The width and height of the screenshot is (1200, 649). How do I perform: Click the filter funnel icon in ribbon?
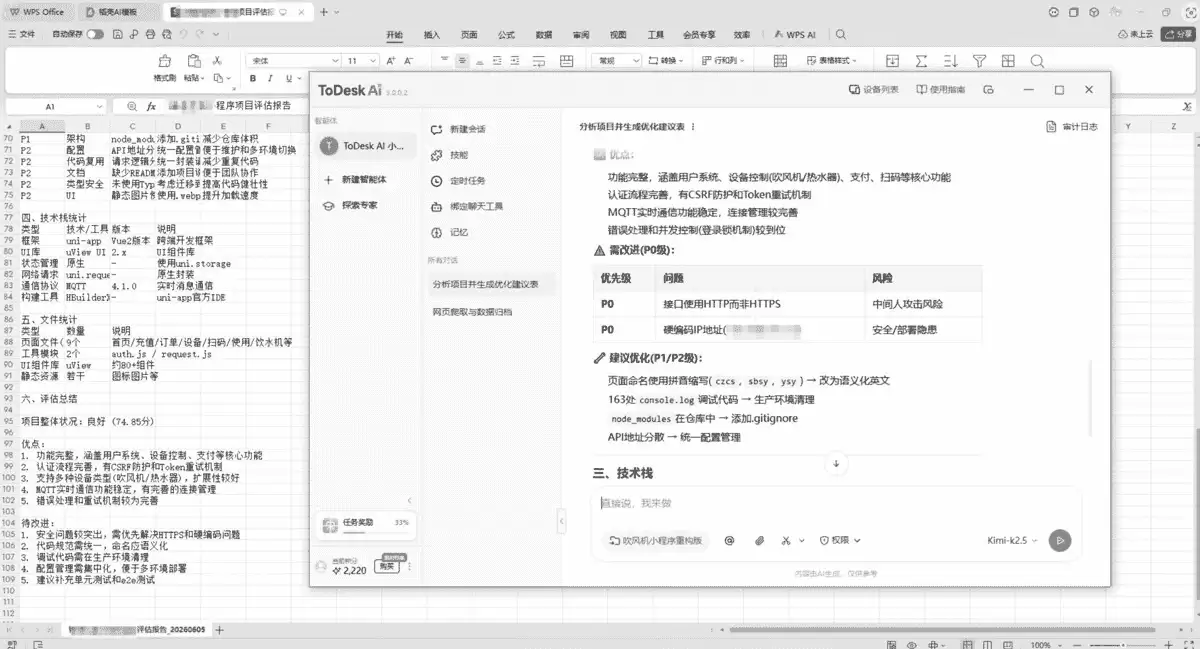click(x=981, y=62)
